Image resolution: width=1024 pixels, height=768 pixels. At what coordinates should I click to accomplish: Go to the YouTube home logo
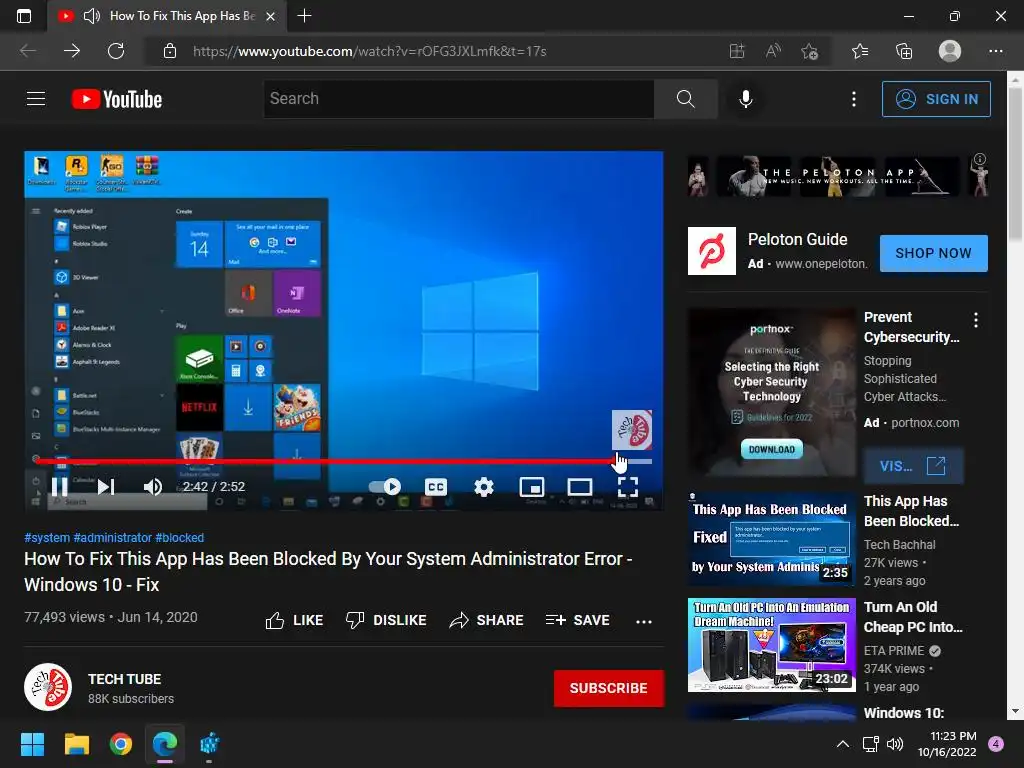coord(117,99)
